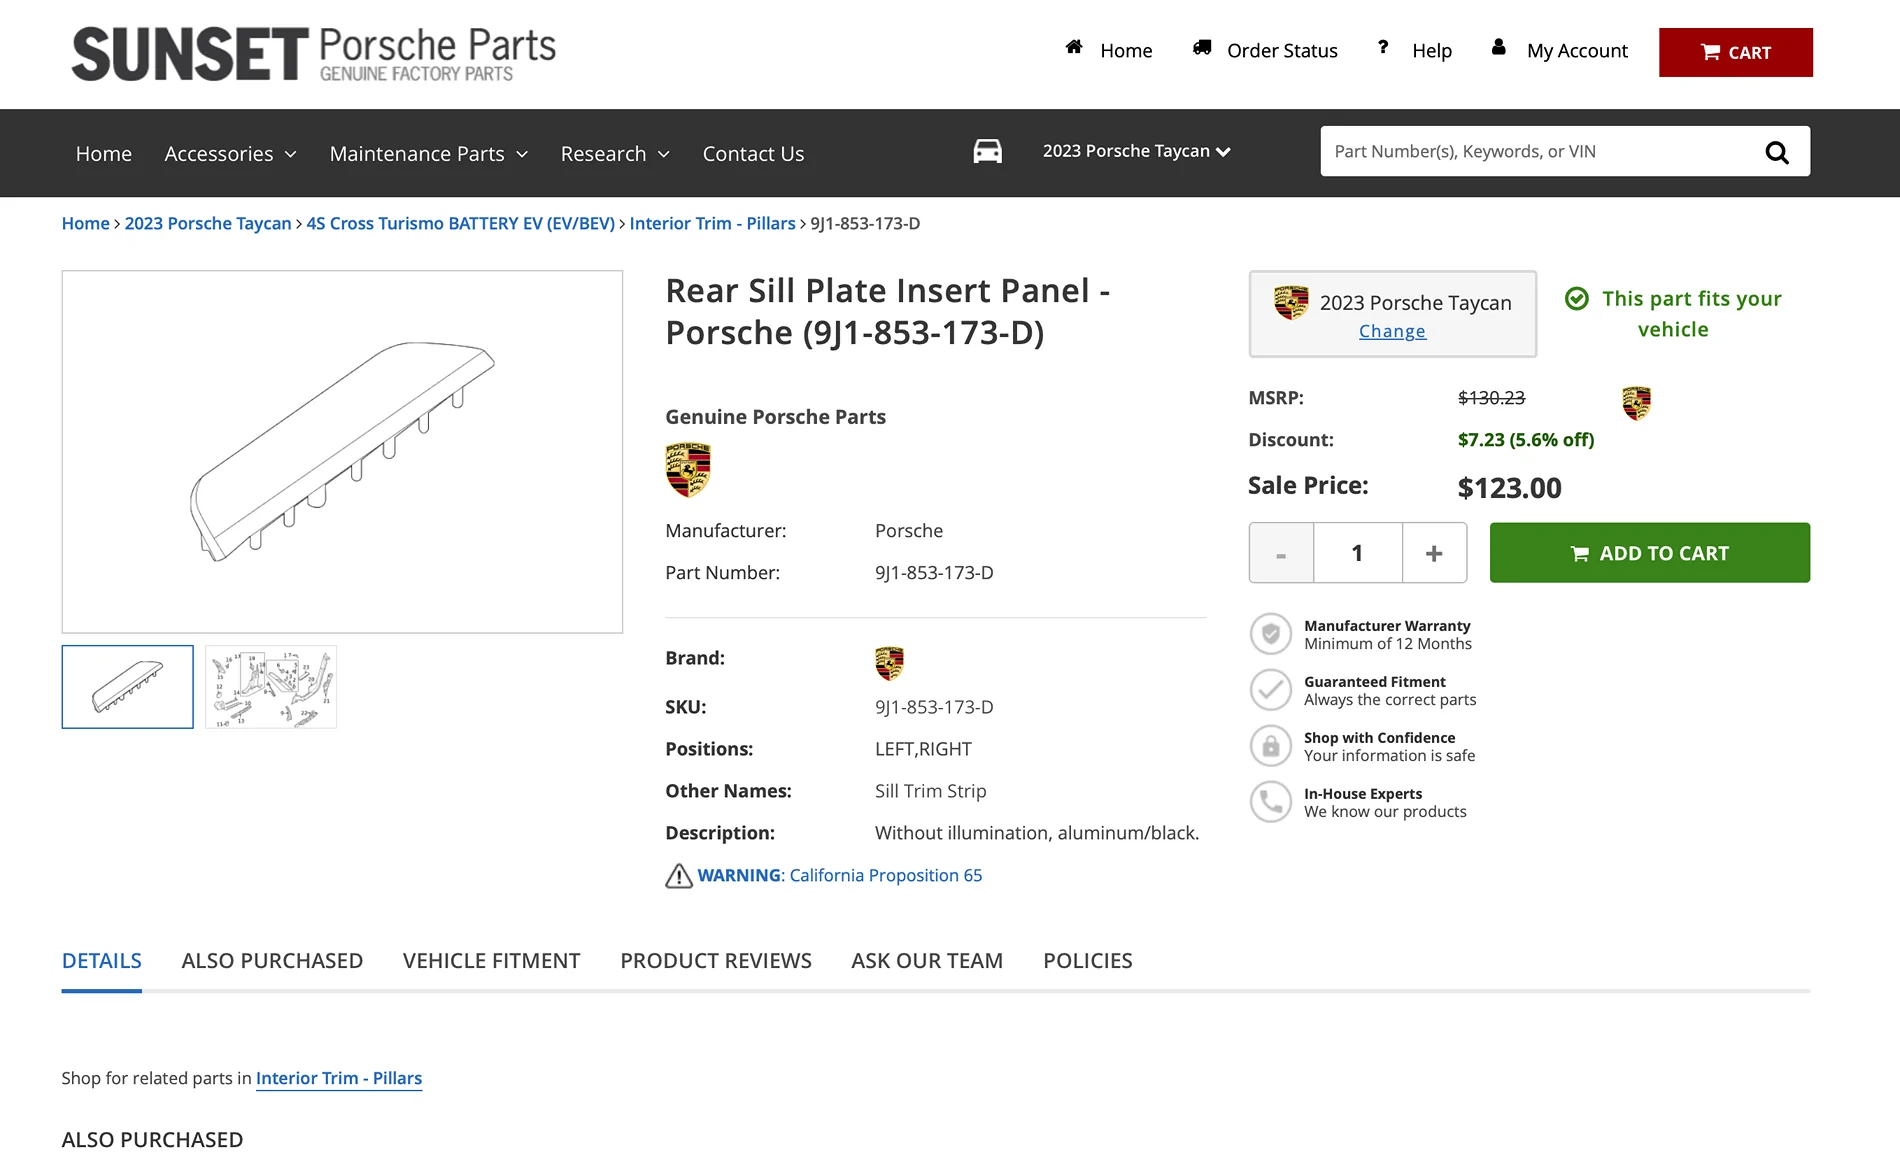The width and height of the screenshot is (1900, 1157).
Task: Click the Porsche crest under Genuine Porsche Parts
Action: pos(688,469)
